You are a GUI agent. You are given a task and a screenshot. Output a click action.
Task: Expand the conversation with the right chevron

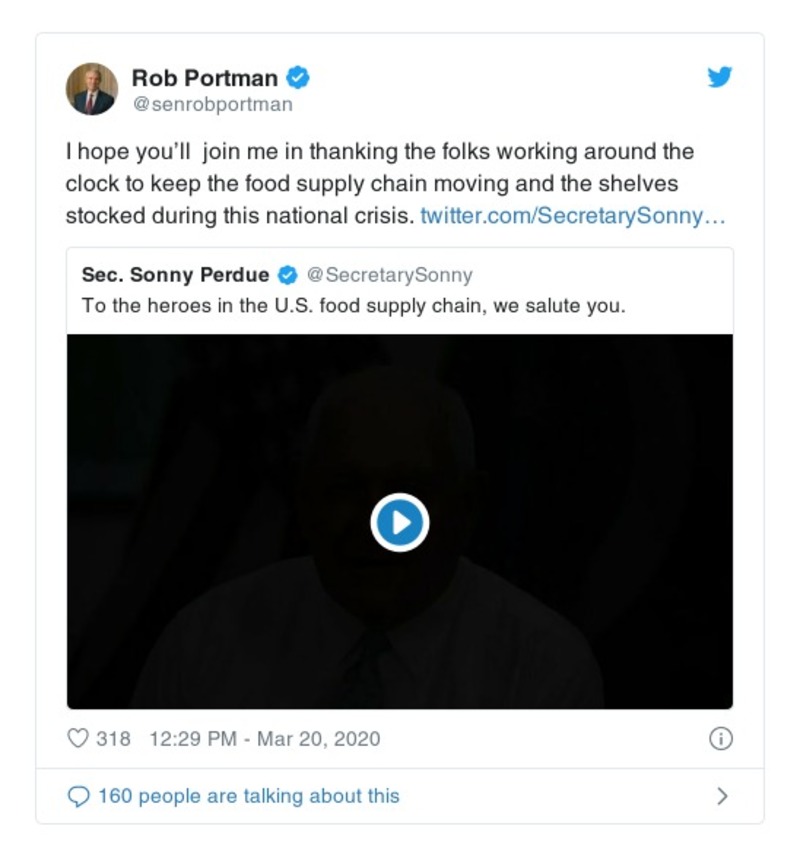(x=722, y=796)
